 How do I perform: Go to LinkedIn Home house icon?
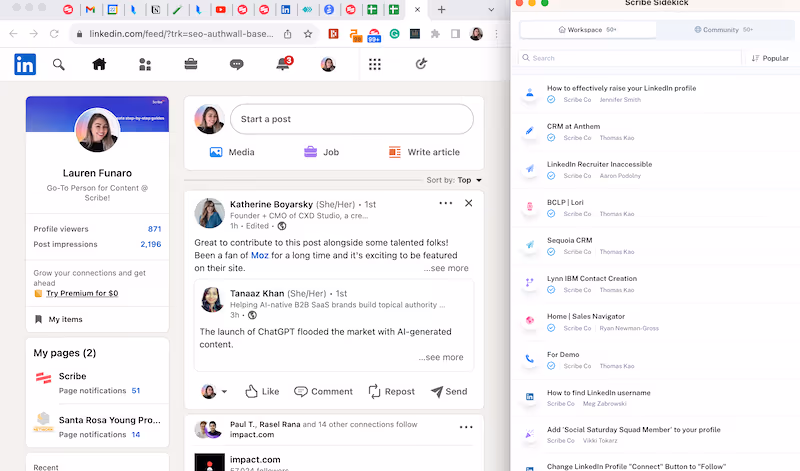[x=99, y=64]
